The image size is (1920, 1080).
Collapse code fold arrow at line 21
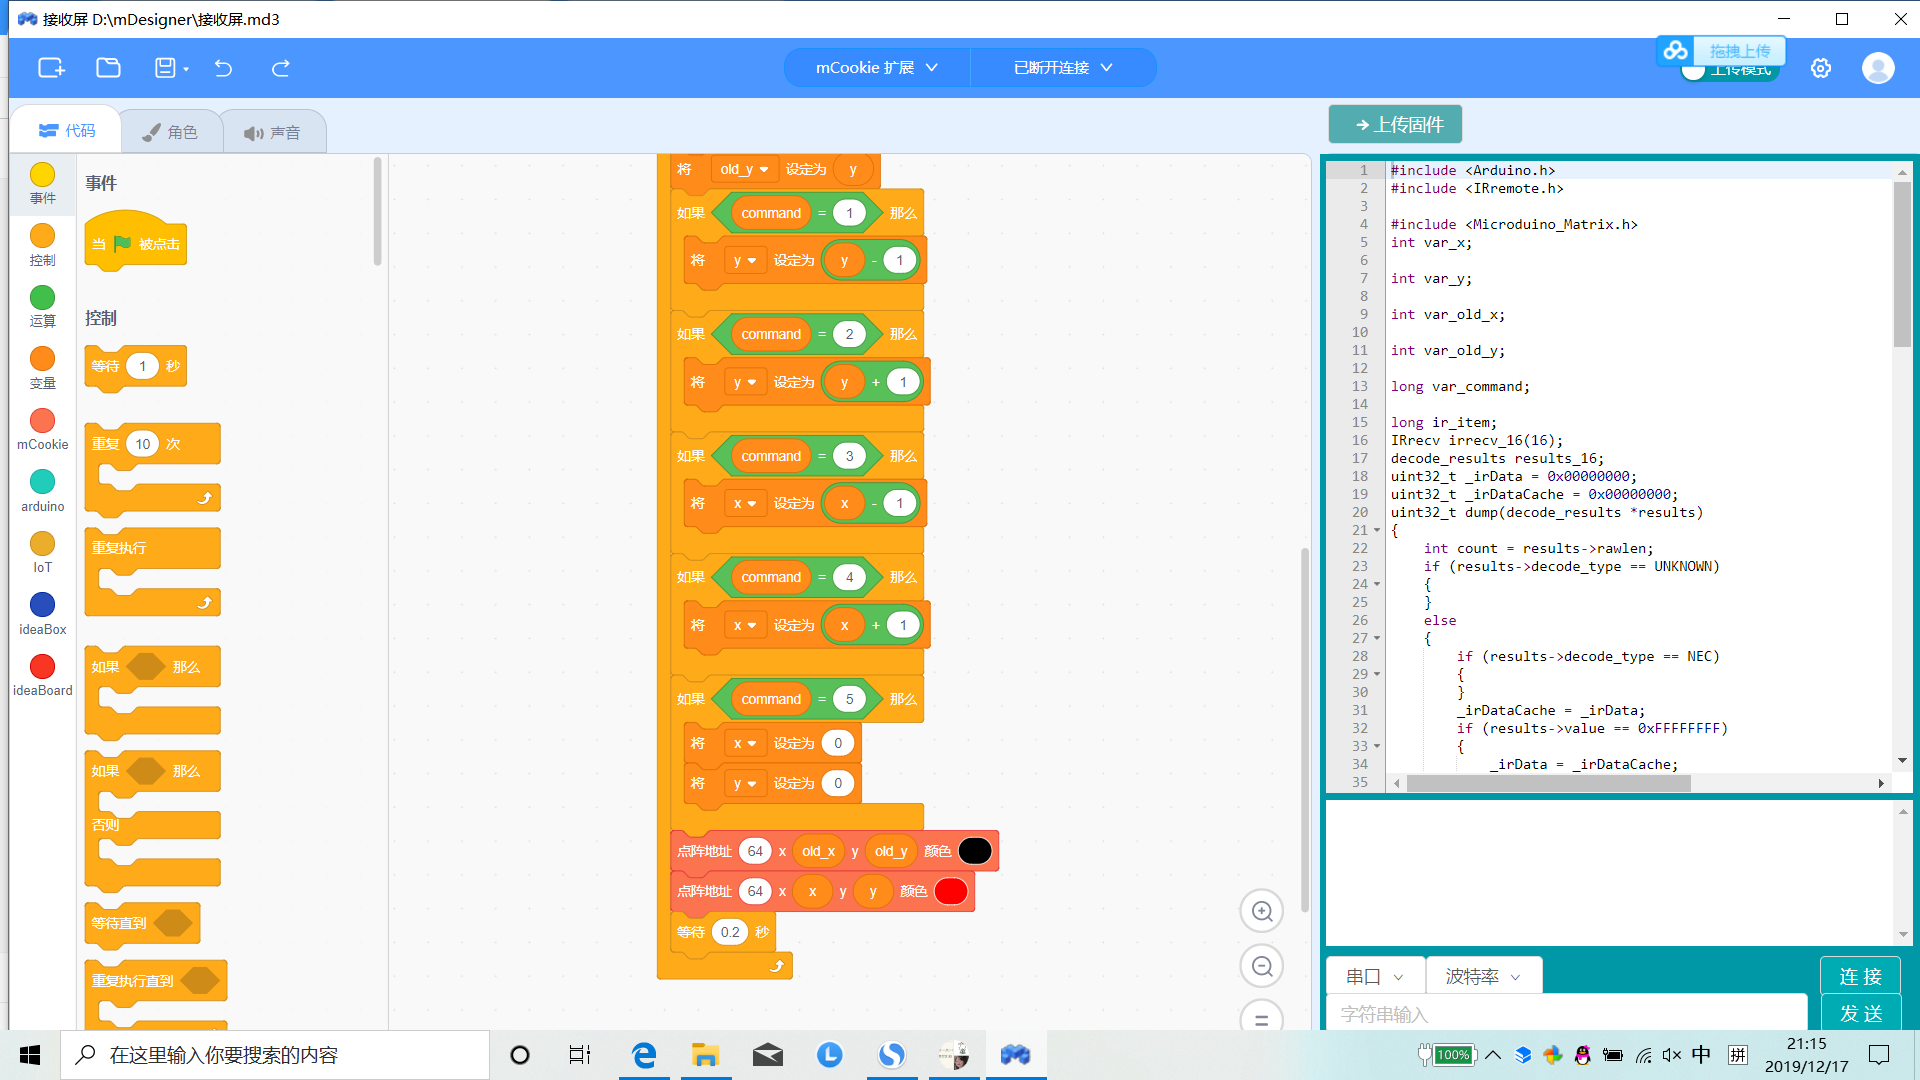pos(1377,531)
